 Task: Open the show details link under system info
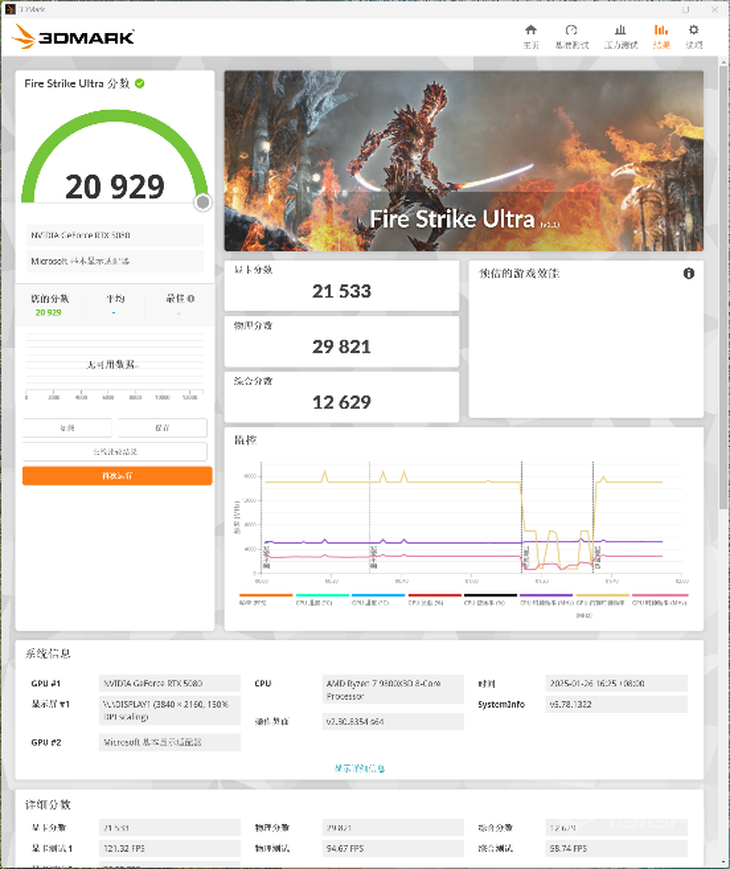click(359, 768)
